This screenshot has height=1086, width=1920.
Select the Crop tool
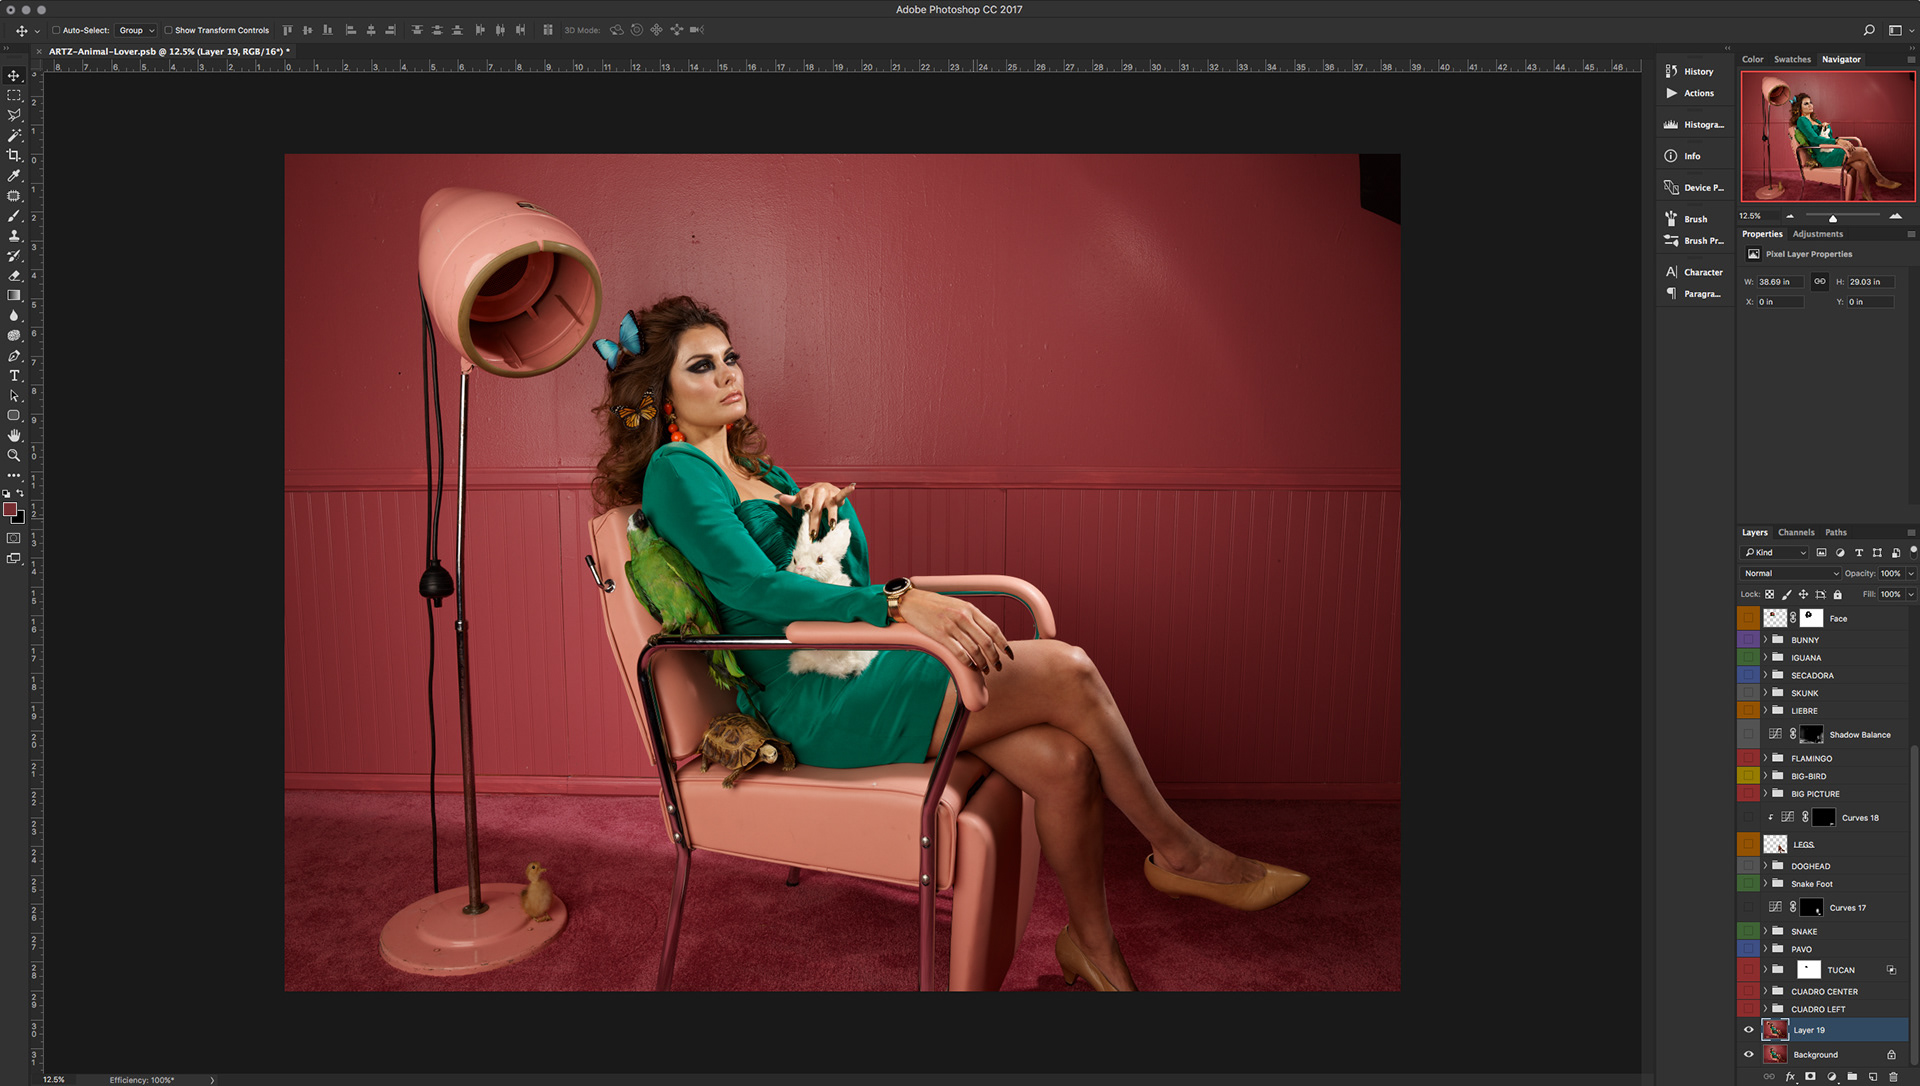click(x=14, y=155)
